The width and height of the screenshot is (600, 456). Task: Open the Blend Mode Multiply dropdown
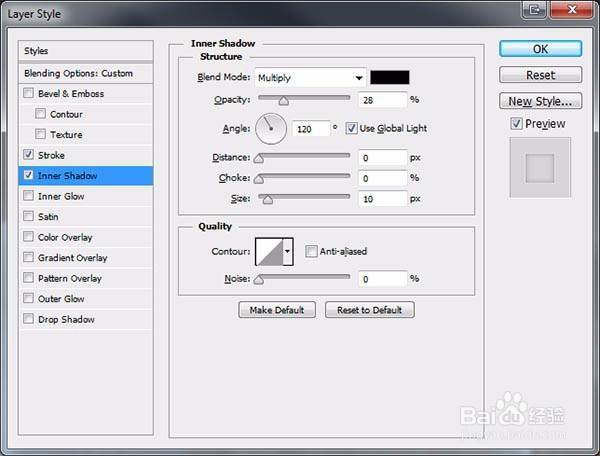coord(310,78)
